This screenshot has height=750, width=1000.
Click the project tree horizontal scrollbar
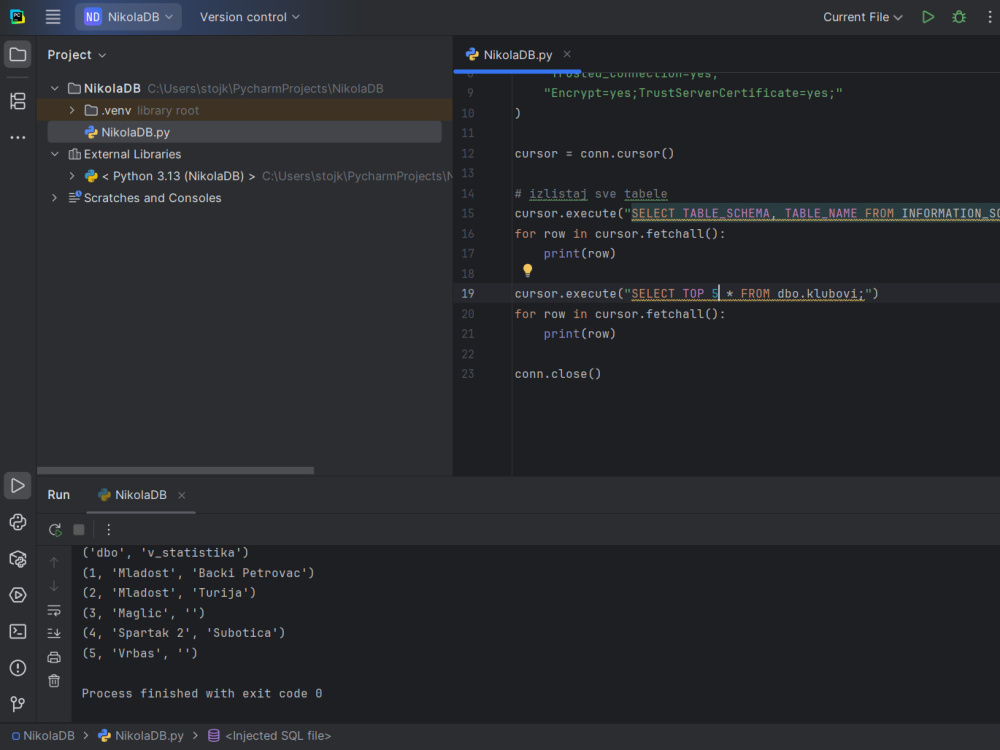pyautogui.click(x=175, y=471)
